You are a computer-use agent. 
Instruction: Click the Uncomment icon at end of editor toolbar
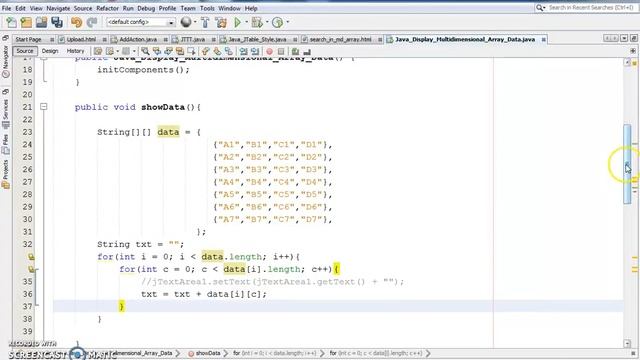307,51
